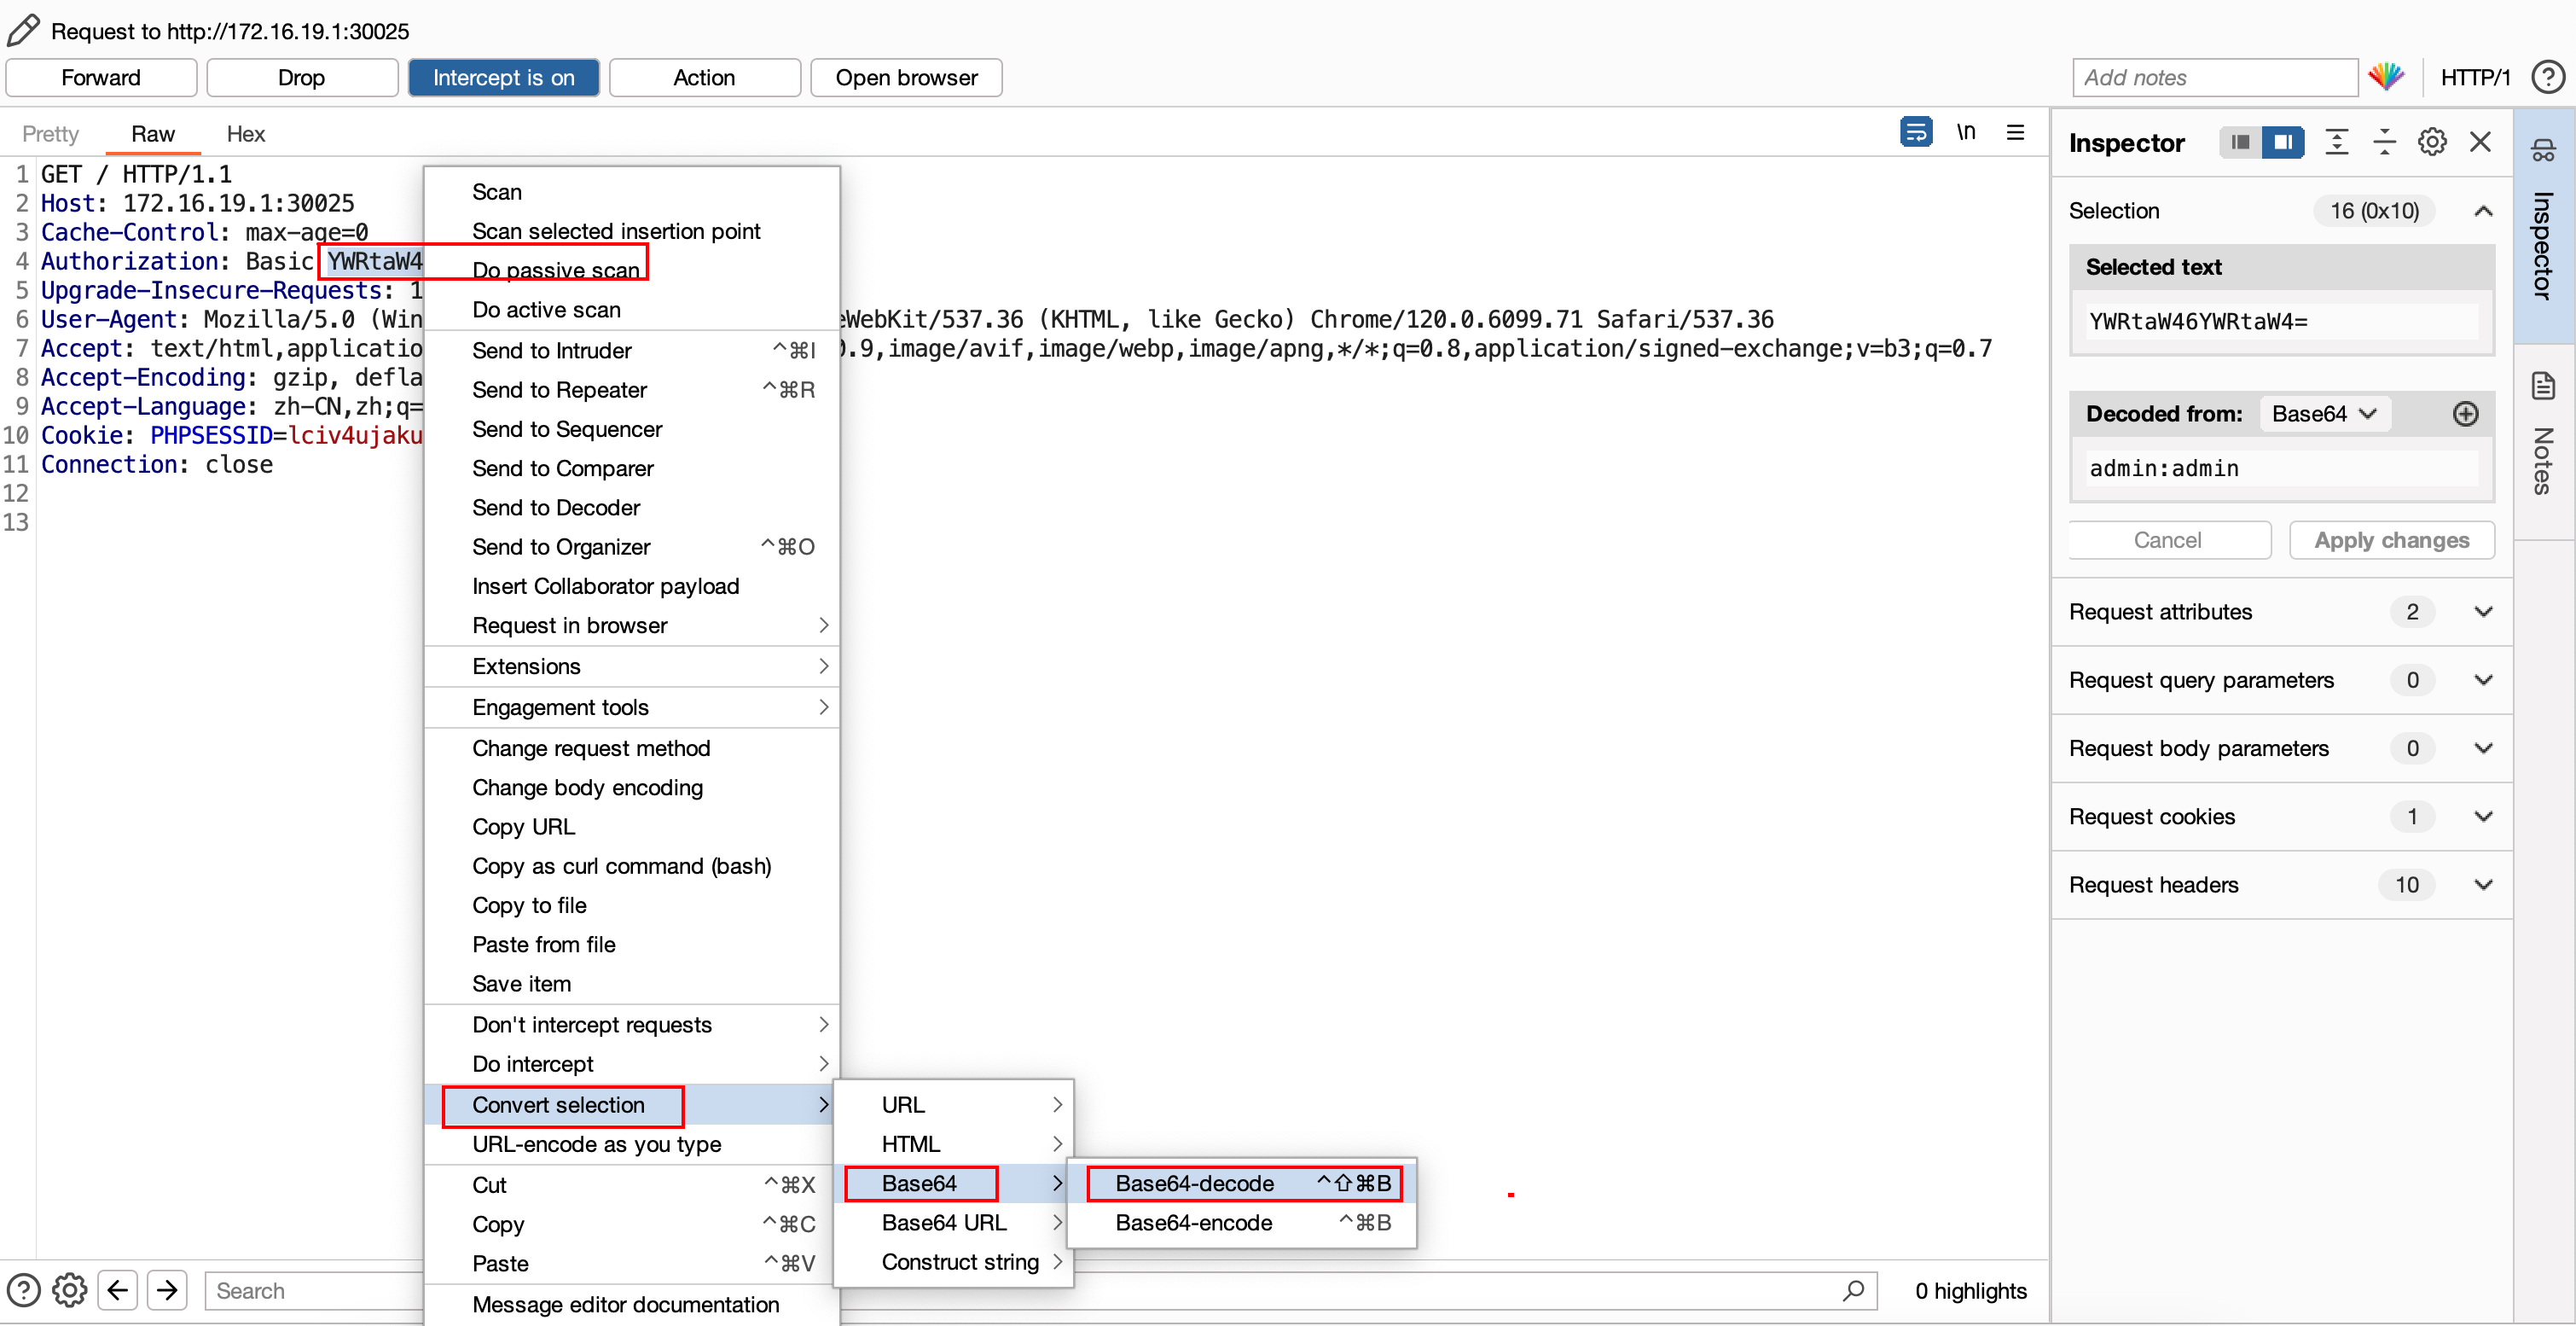Open the Action menu button
The width and height of the screenshot is (2576, 1326).
tap(704, 77)
